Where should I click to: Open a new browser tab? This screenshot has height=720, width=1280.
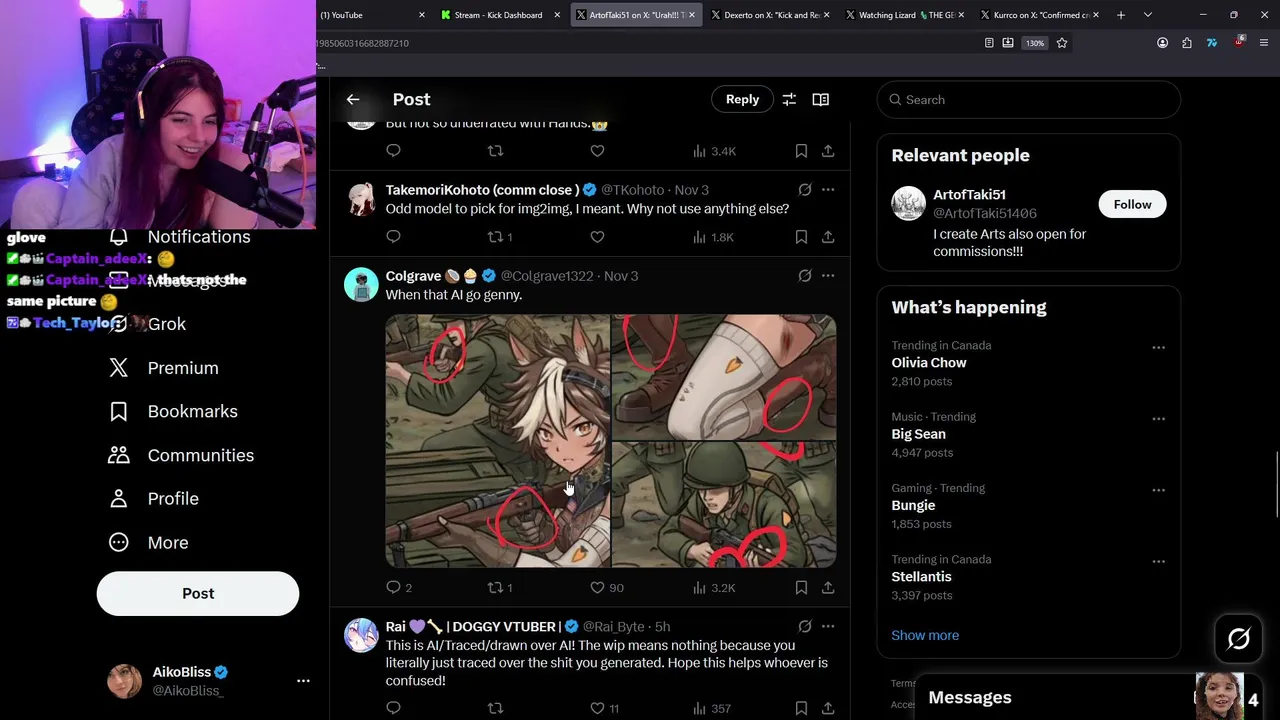[1121, 15]
